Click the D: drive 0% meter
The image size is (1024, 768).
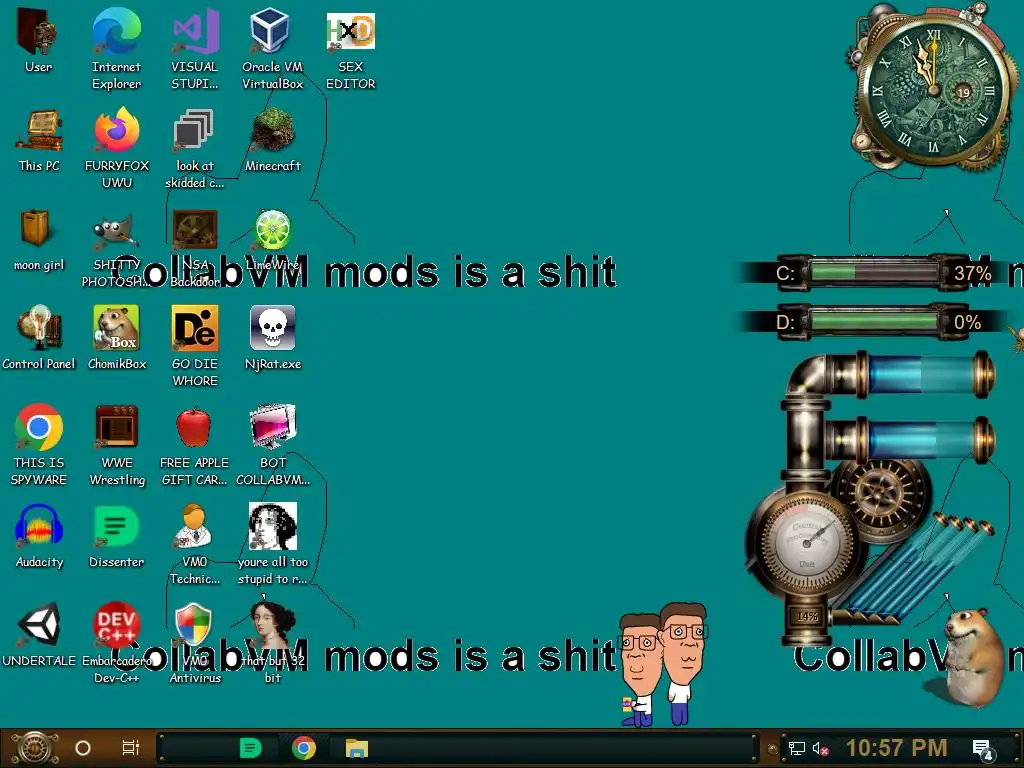[x=875, y=322]
